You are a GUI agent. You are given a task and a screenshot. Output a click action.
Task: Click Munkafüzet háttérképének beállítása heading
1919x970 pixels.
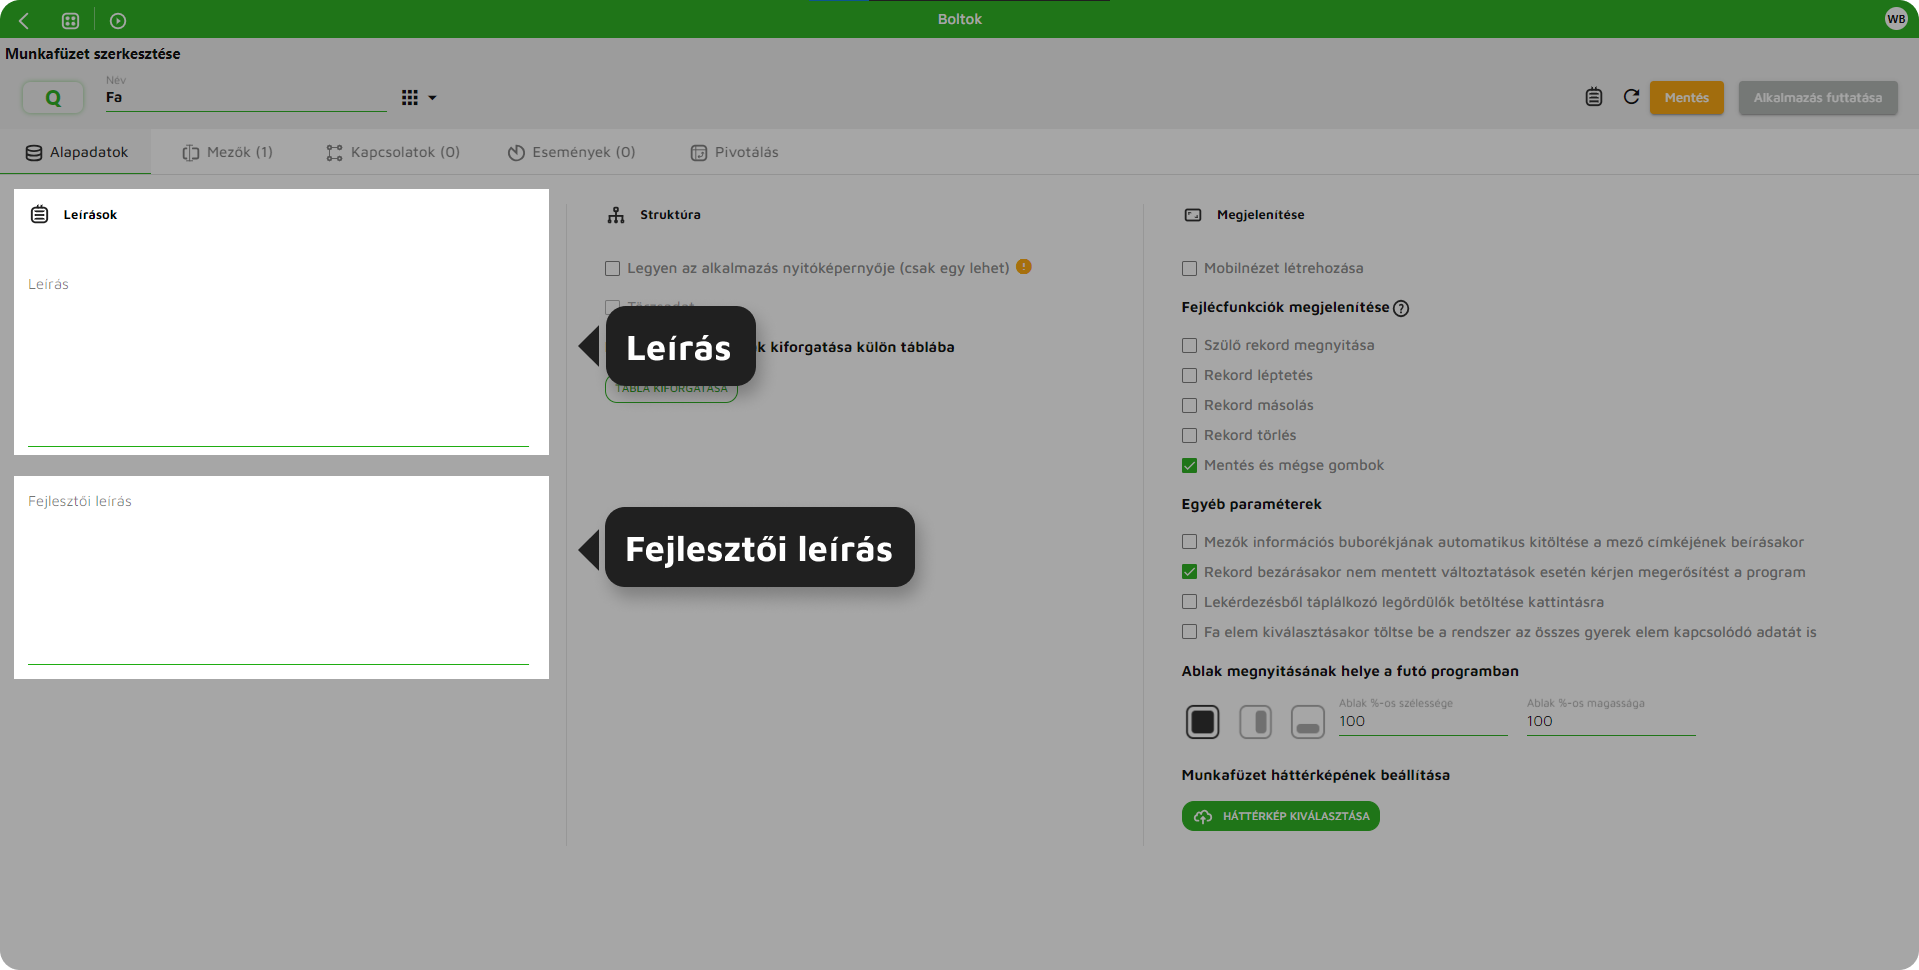click(1315, 775)
